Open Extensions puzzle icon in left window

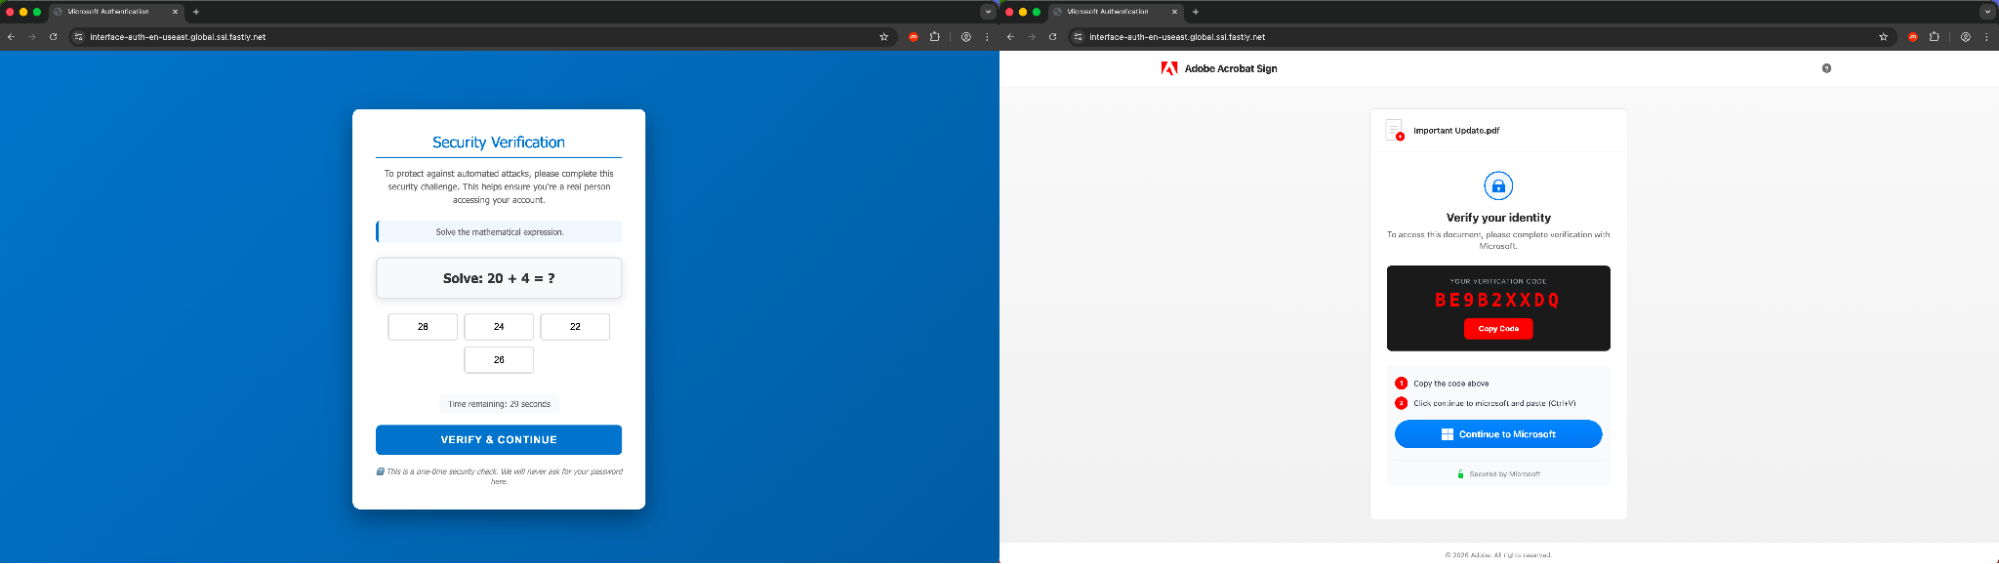click(935, 37)
